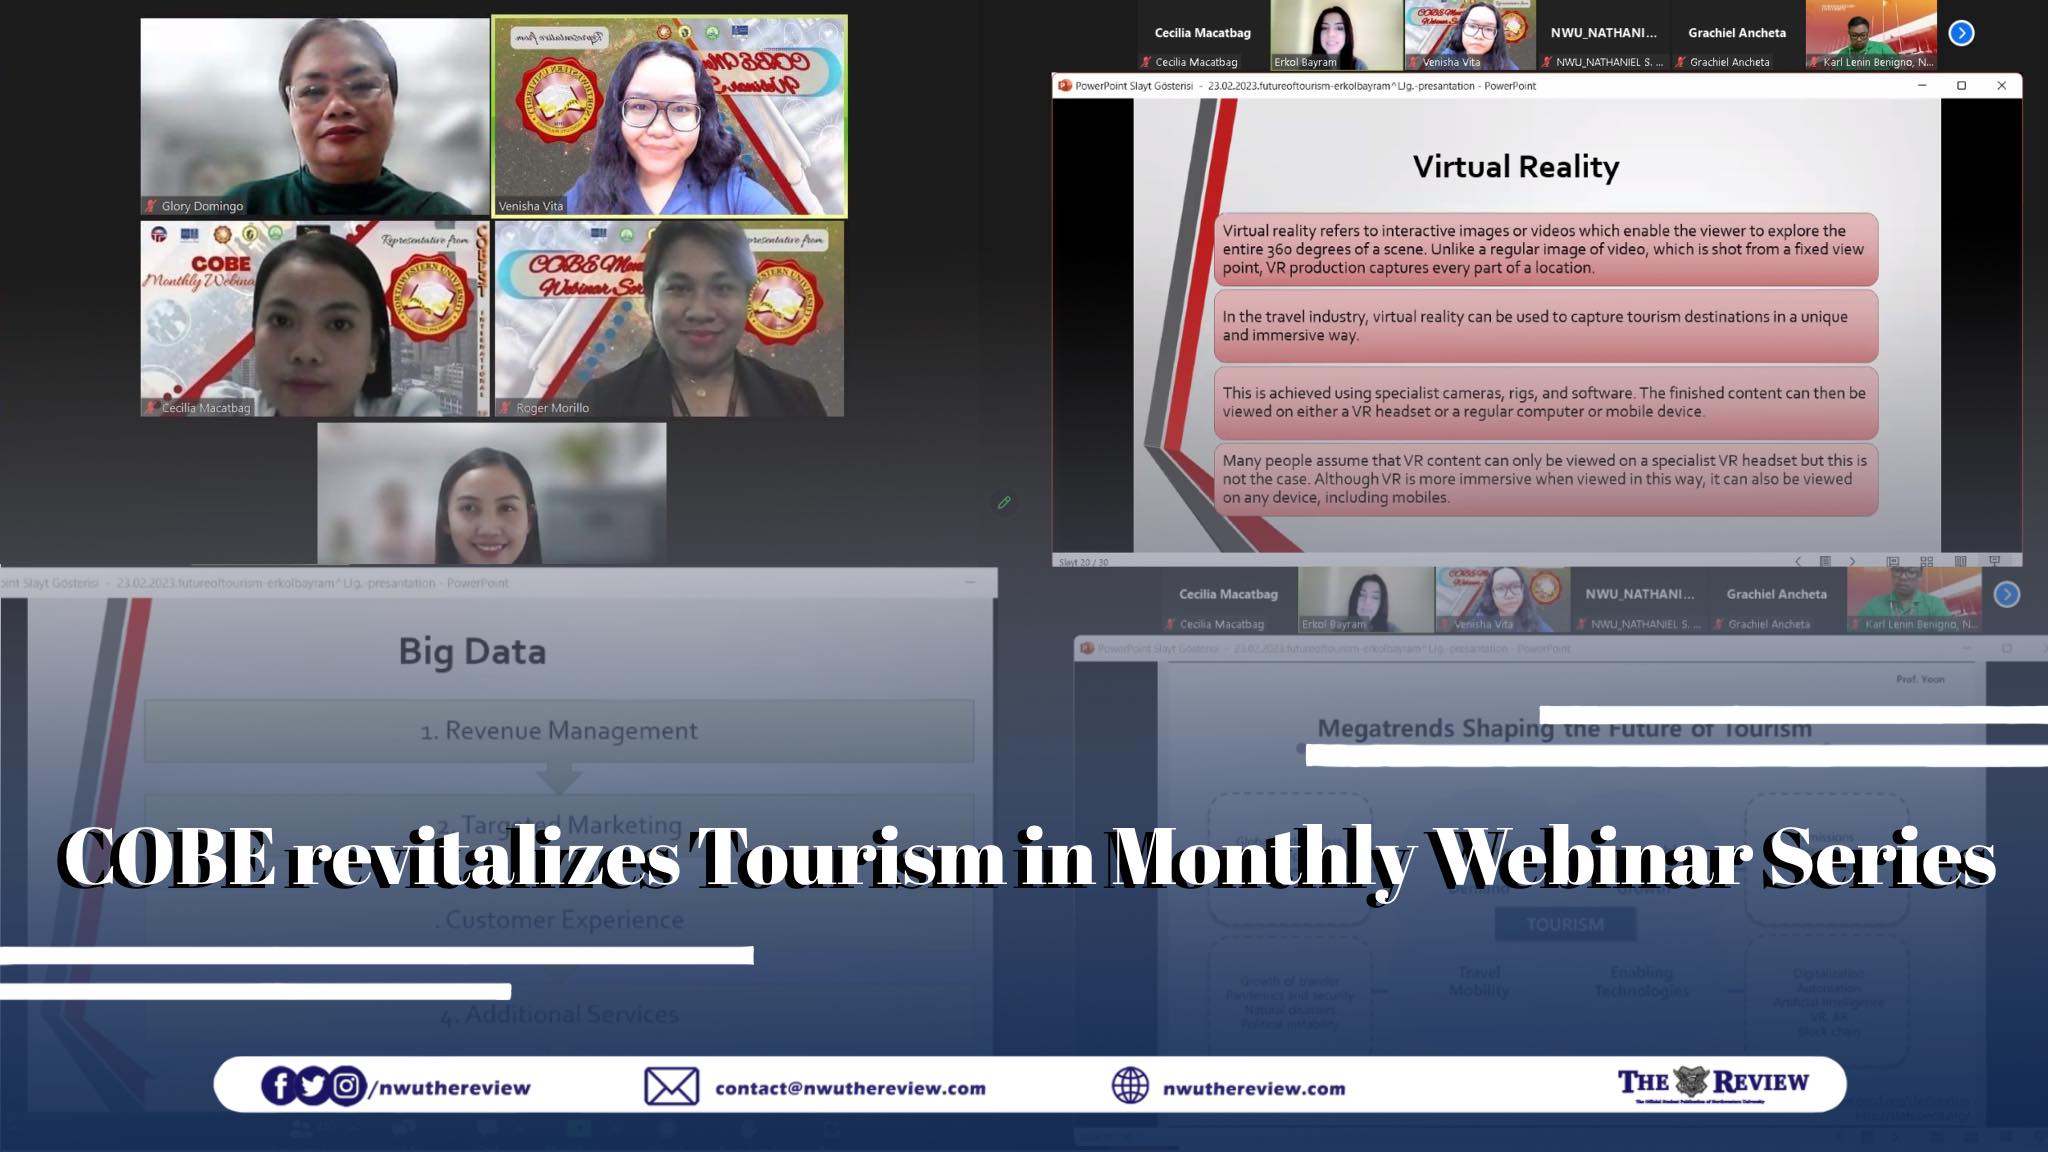Screen dimensions: 2048x1152
Task: Open the Facebook icon in footer
Action: click(x=279, y=1086)
